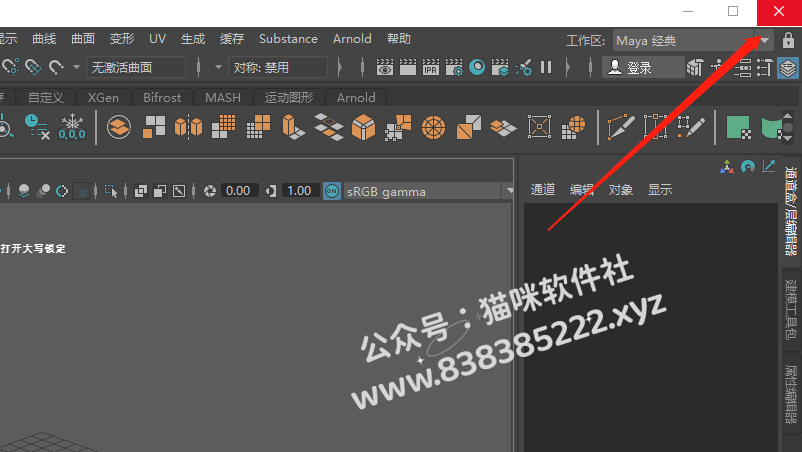
Task: Pause Viewport 2.0 display update
Action: click(x=546, y=67)
